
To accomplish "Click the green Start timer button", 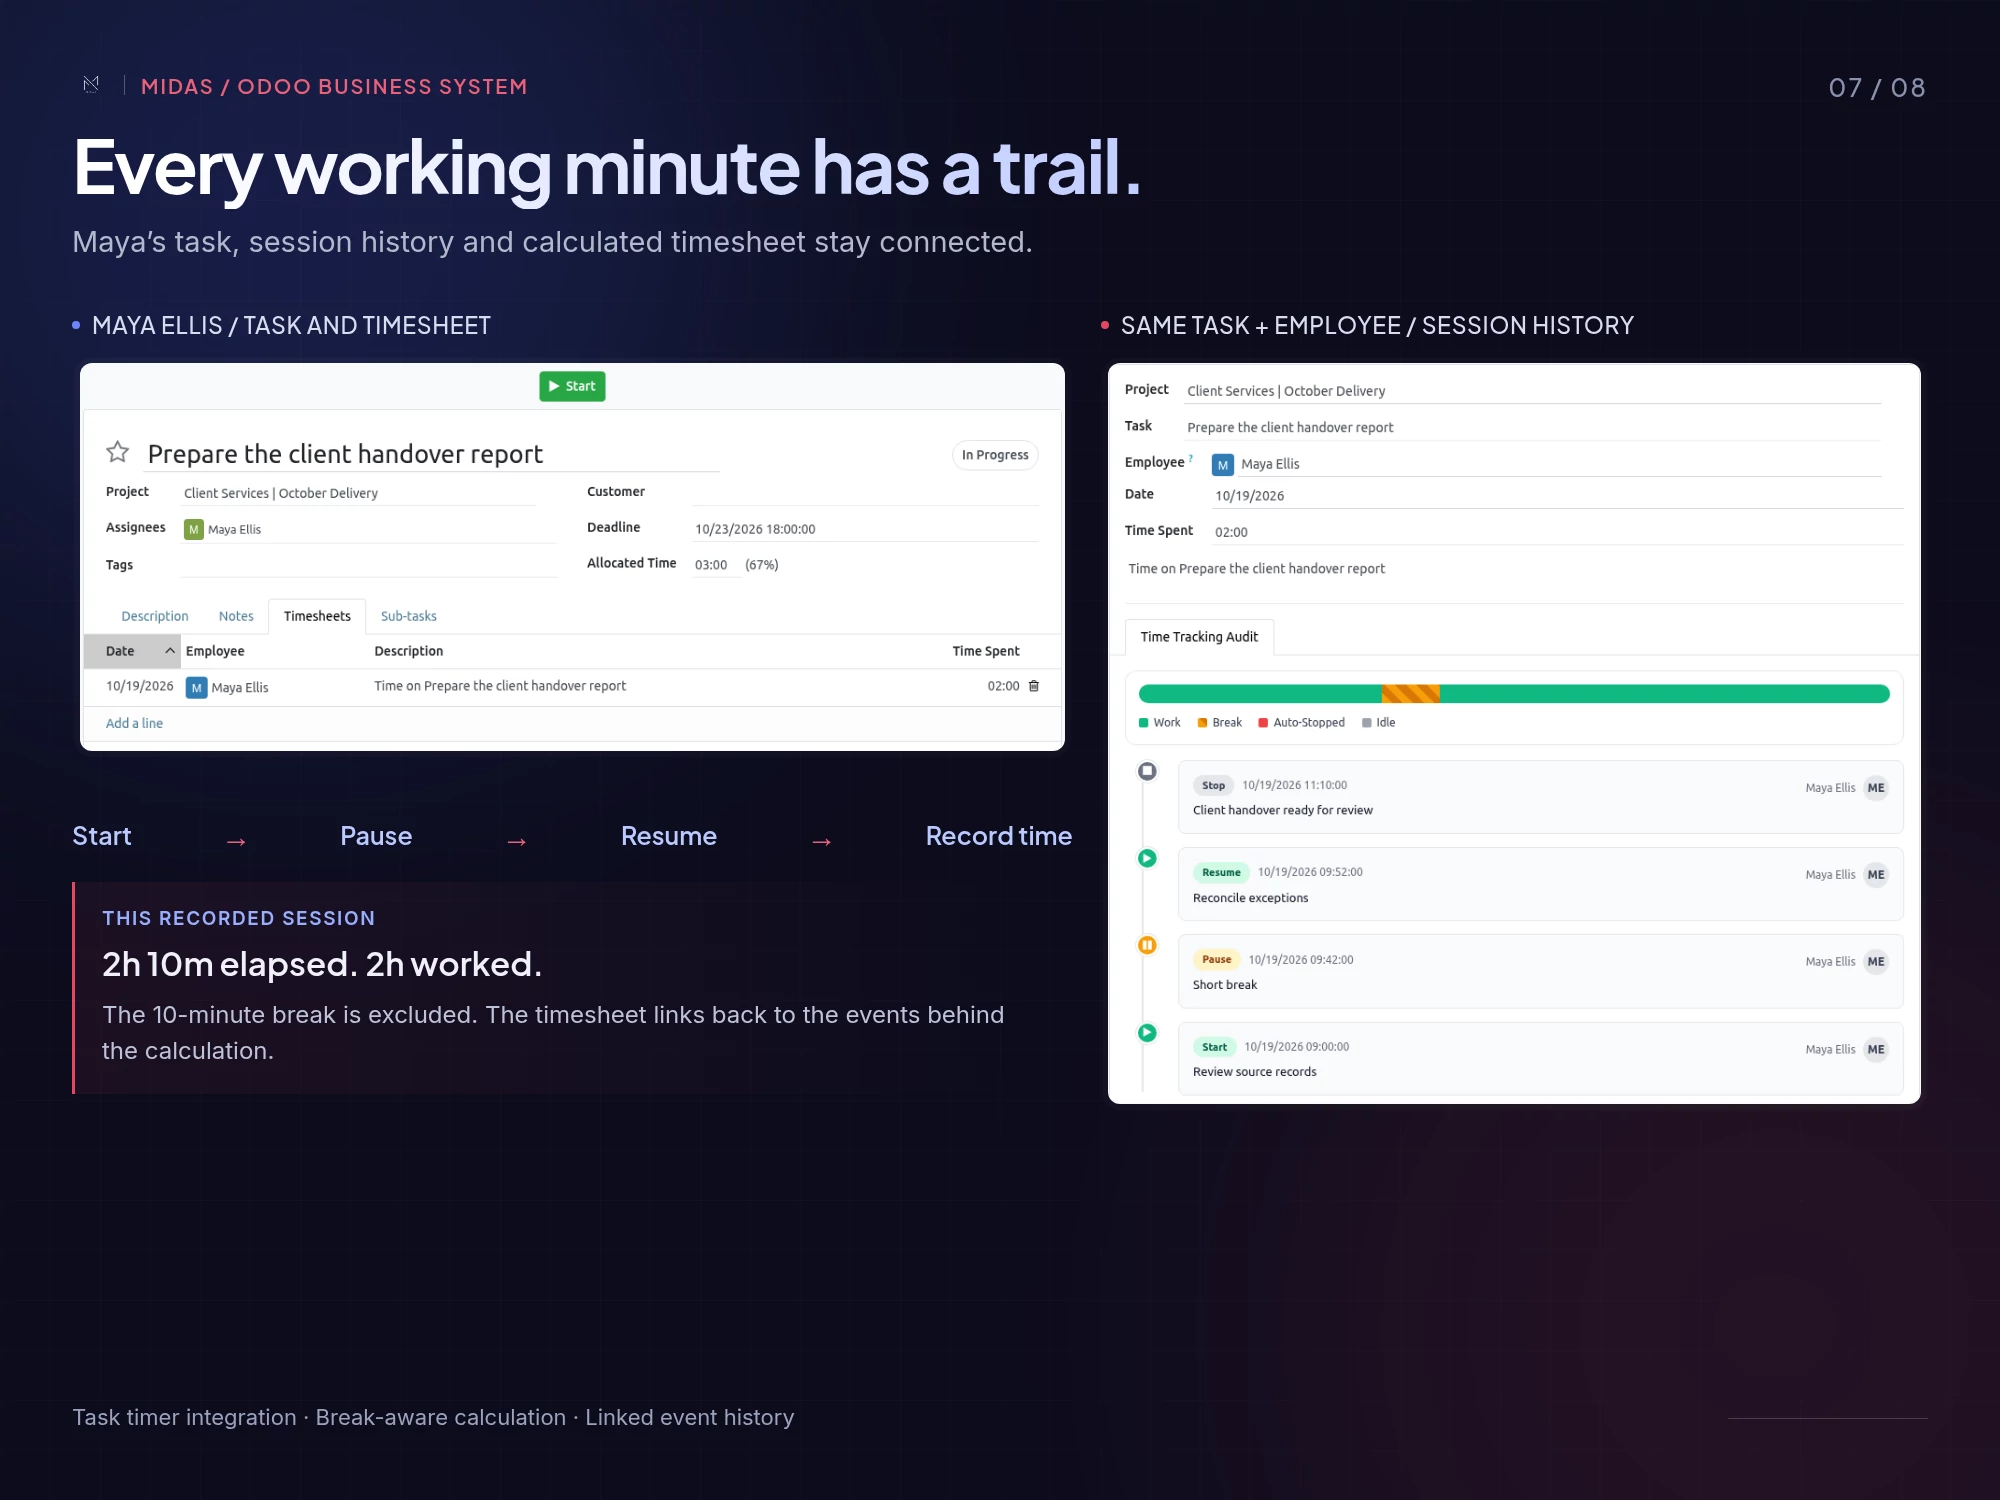I will coord(572,386).
